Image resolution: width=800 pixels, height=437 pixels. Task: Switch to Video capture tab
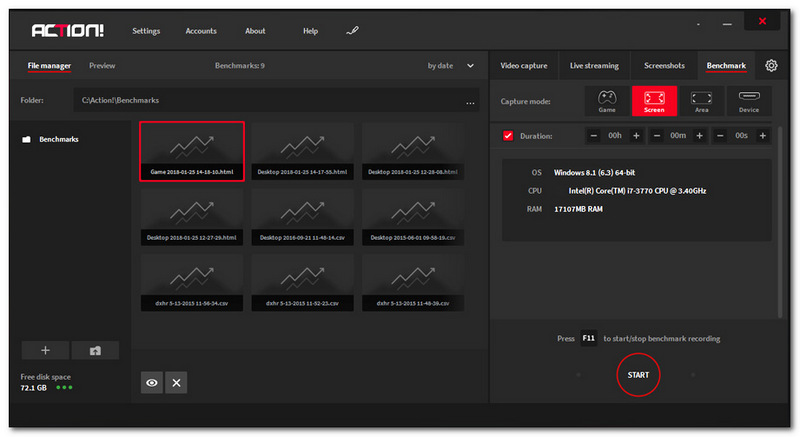coord(523,65)
